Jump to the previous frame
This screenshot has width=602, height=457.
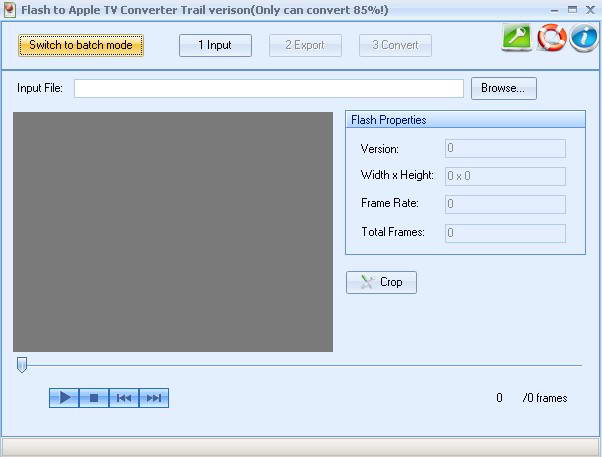pyautogui.click(x=124, y=398)
